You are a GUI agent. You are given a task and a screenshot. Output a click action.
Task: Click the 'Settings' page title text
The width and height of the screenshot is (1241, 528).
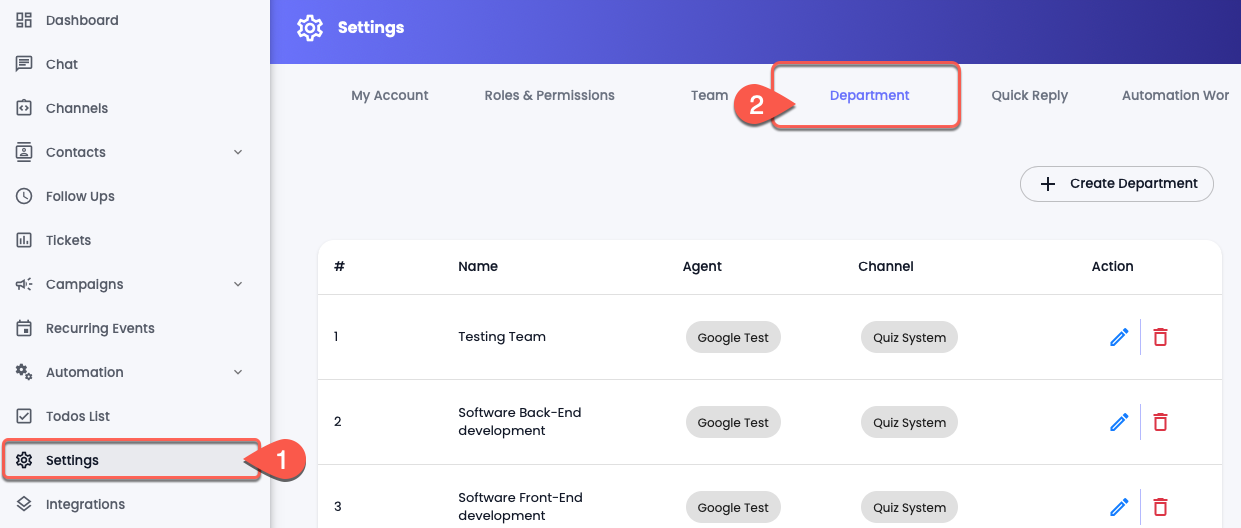tap(371, 28)
